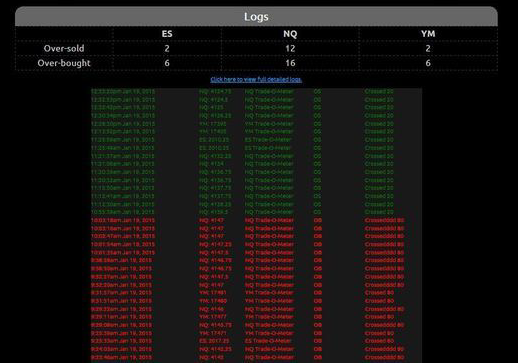Click the Over-sold row label
Screen dimensions: 518x363
(x=64, y=48)
